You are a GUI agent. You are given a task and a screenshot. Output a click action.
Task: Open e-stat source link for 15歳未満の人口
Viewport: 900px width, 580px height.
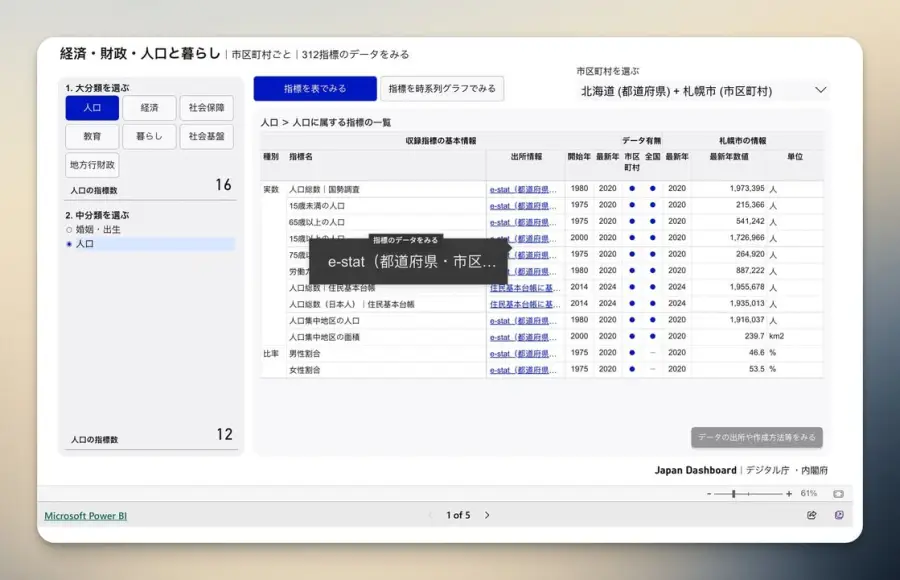[x=523, y=206]
